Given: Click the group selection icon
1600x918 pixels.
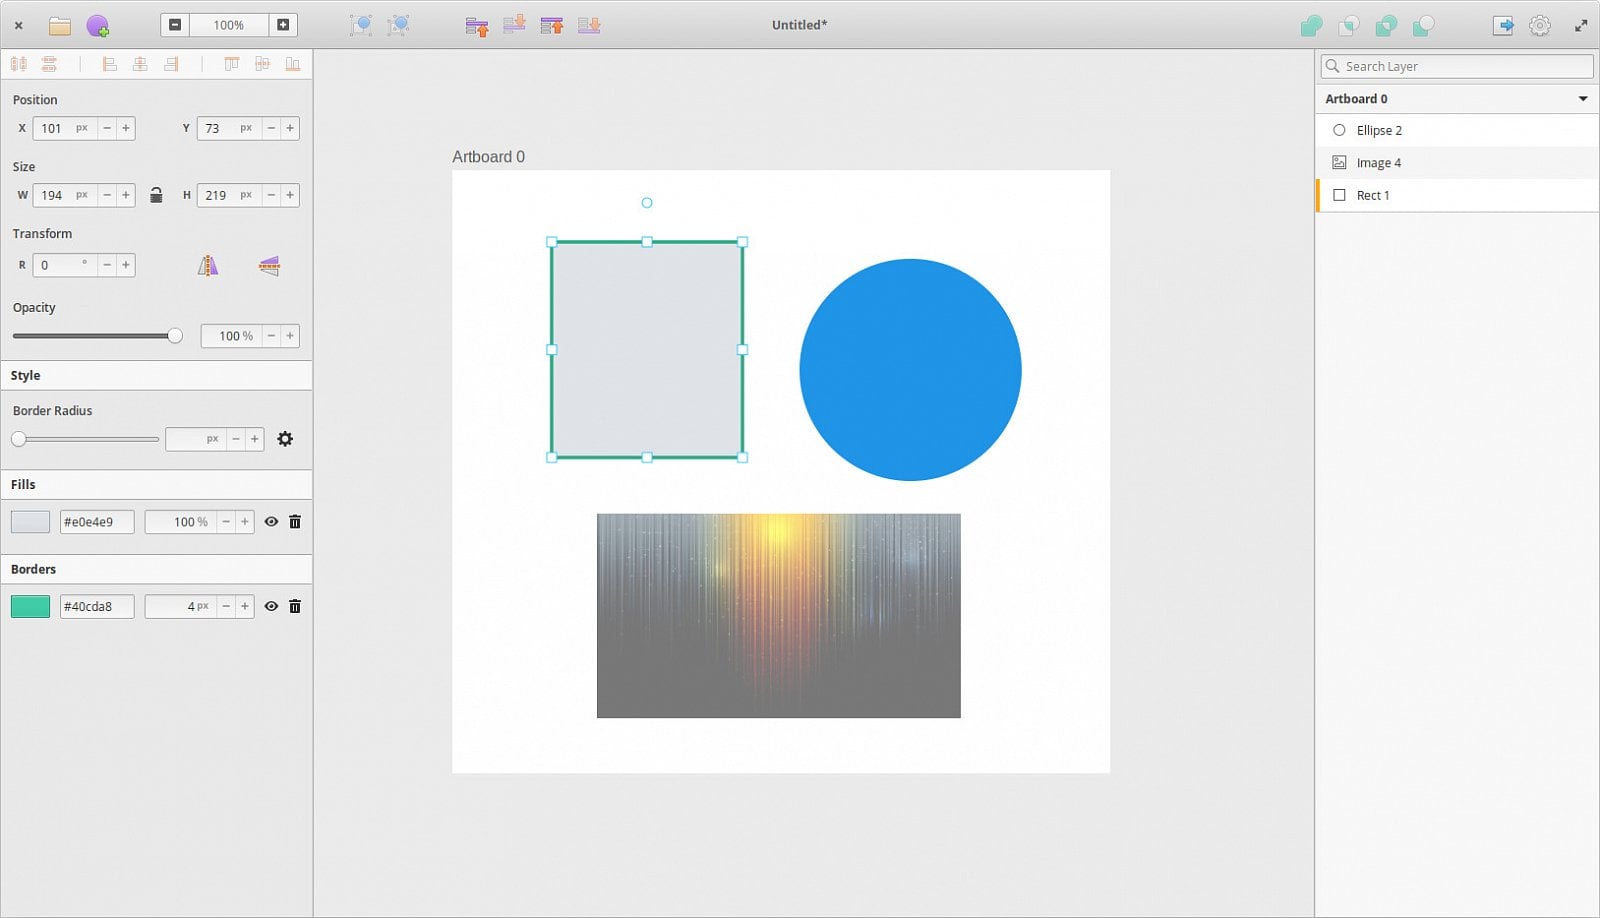Looking at the screenshot, I should (361, 25).
